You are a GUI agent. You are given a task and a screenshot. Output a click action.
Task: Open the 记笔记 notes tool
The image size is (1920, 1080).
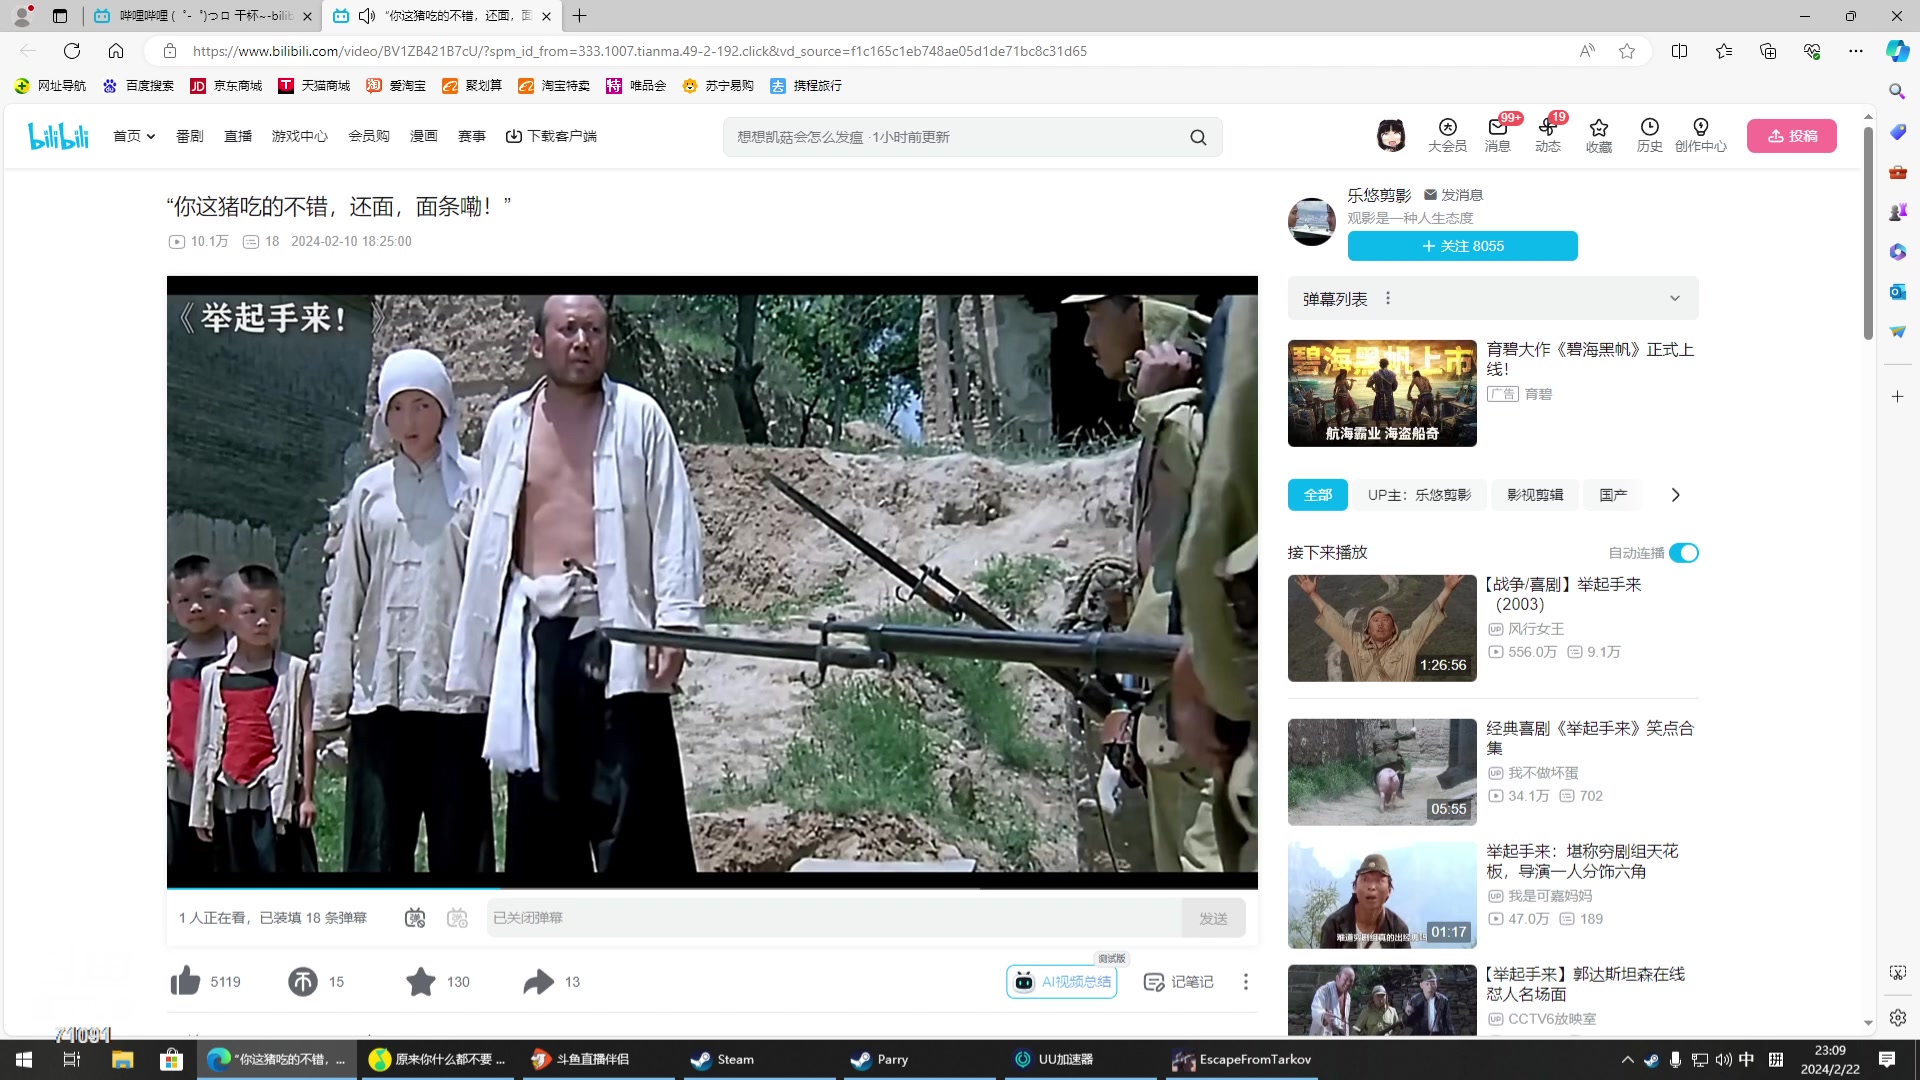coord(1178,982)
